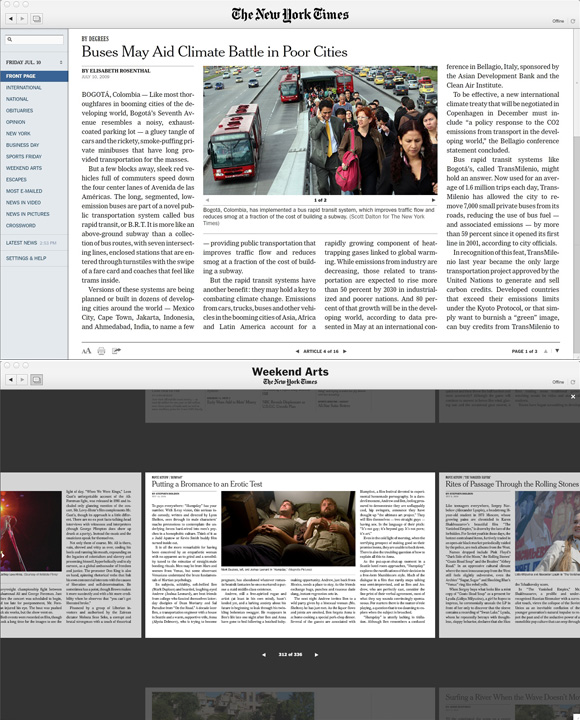Go to previous page up arrow near Page 1 of 3
Screen dimensions: 580x720
546,351
